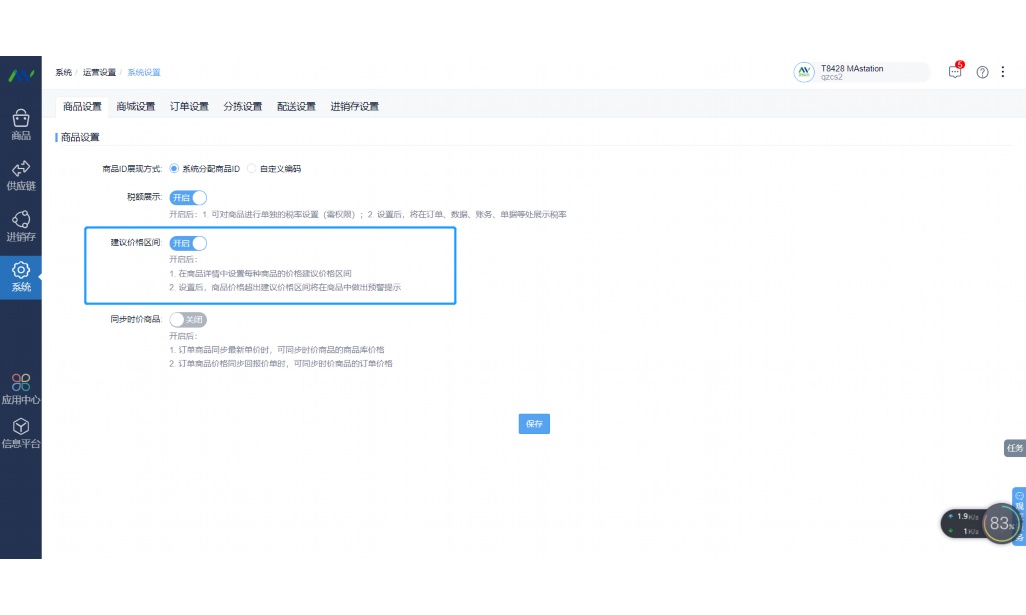1026x615 pixels.
Task: Click the 系统 gear icon in sidebar
Action: [20, 270]
